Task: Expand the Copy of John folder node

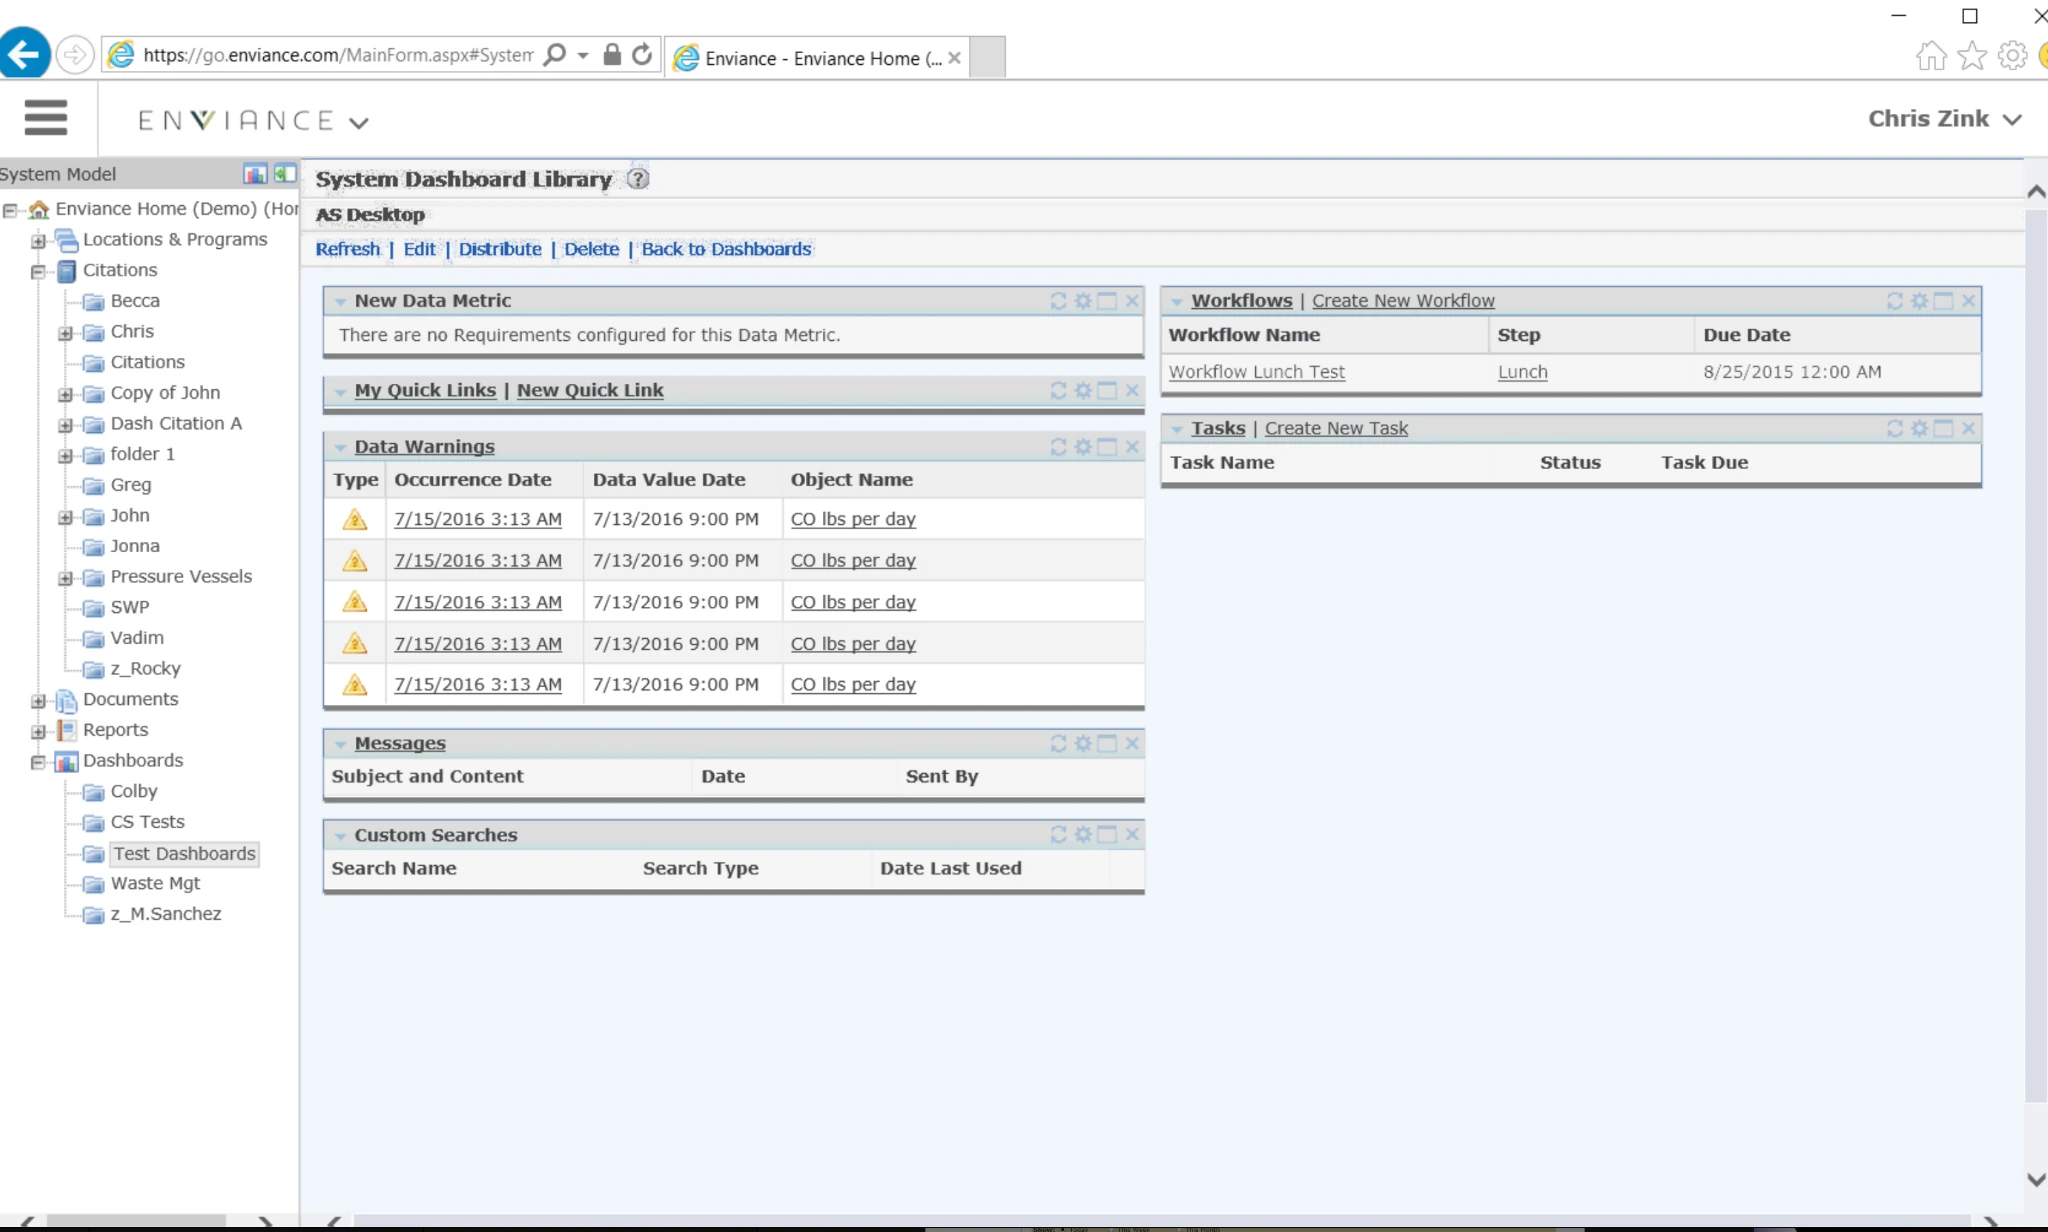Action: pyautogui.click(x=66, y=395)
